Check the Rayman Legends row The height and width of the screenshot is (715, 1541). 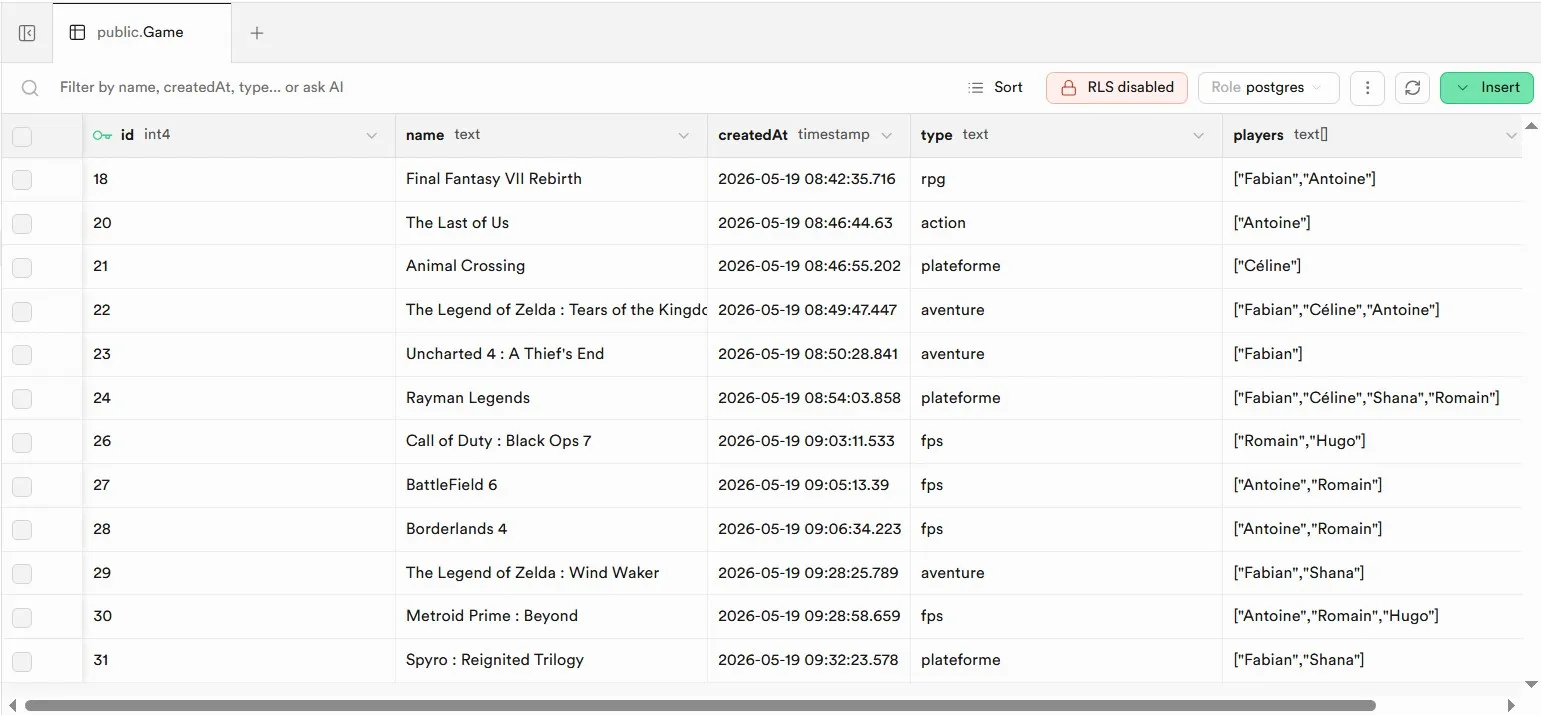coord(22,398)
